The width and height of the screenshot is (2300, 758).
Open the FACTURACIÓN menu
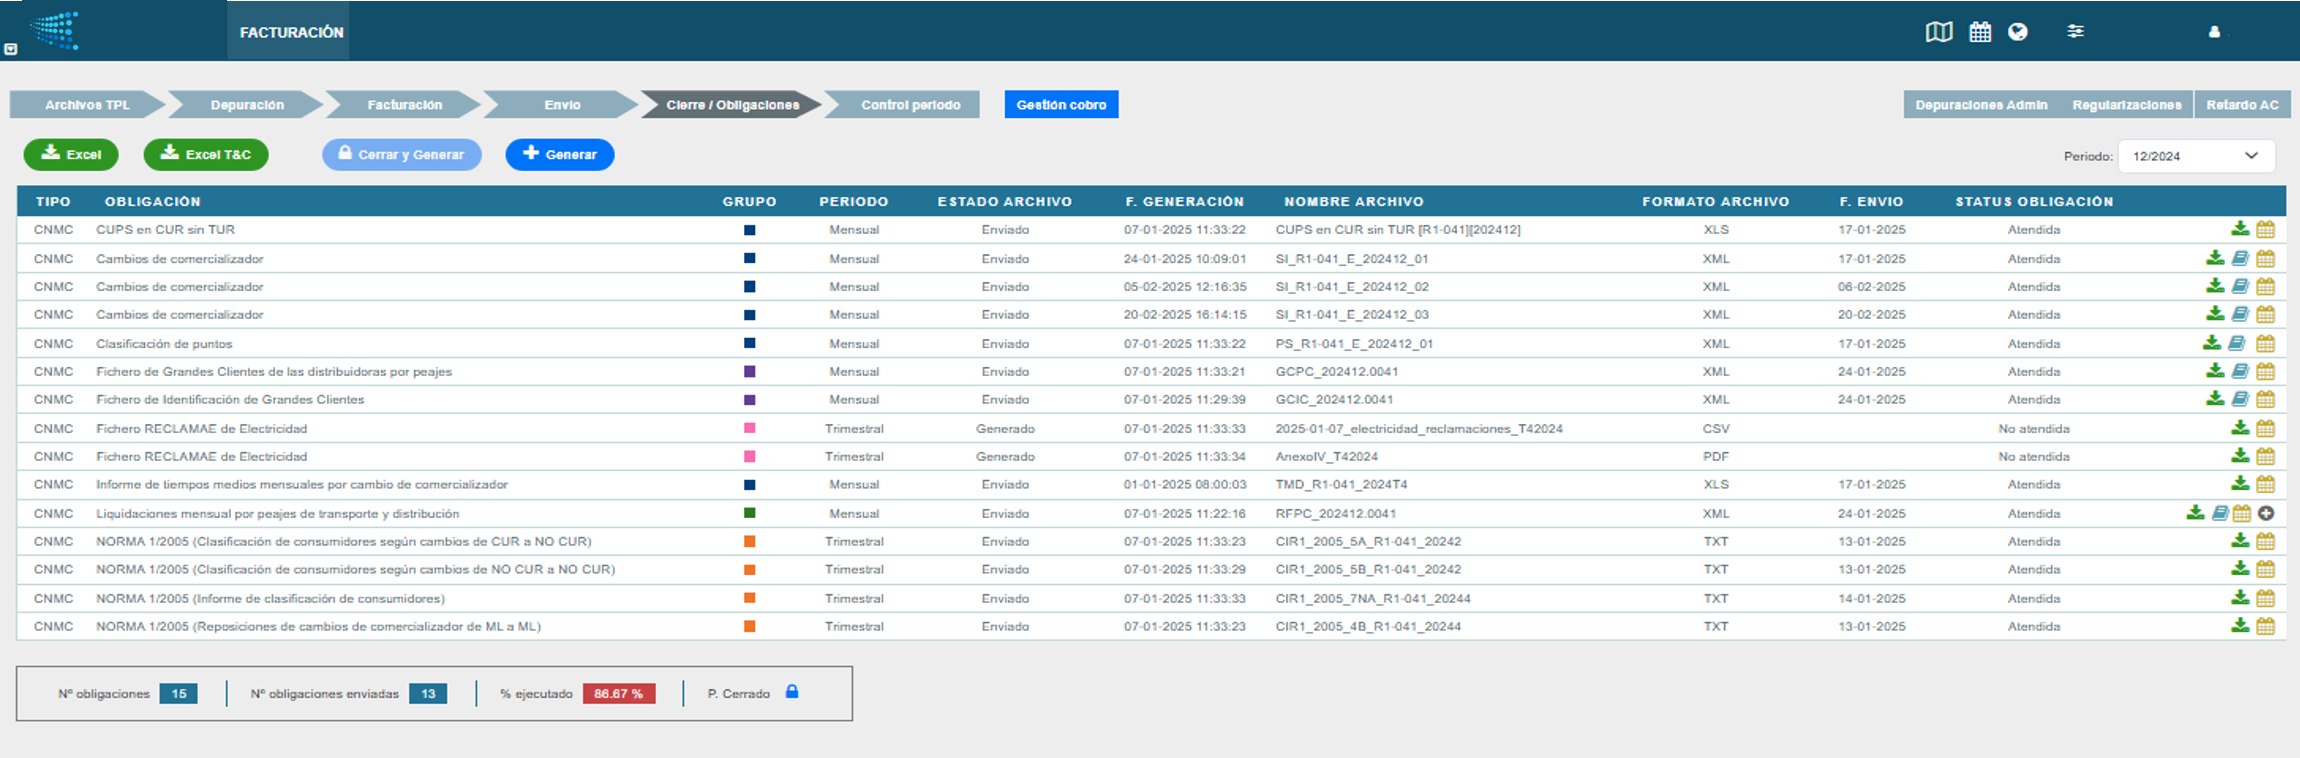click(x=291, y=32)
